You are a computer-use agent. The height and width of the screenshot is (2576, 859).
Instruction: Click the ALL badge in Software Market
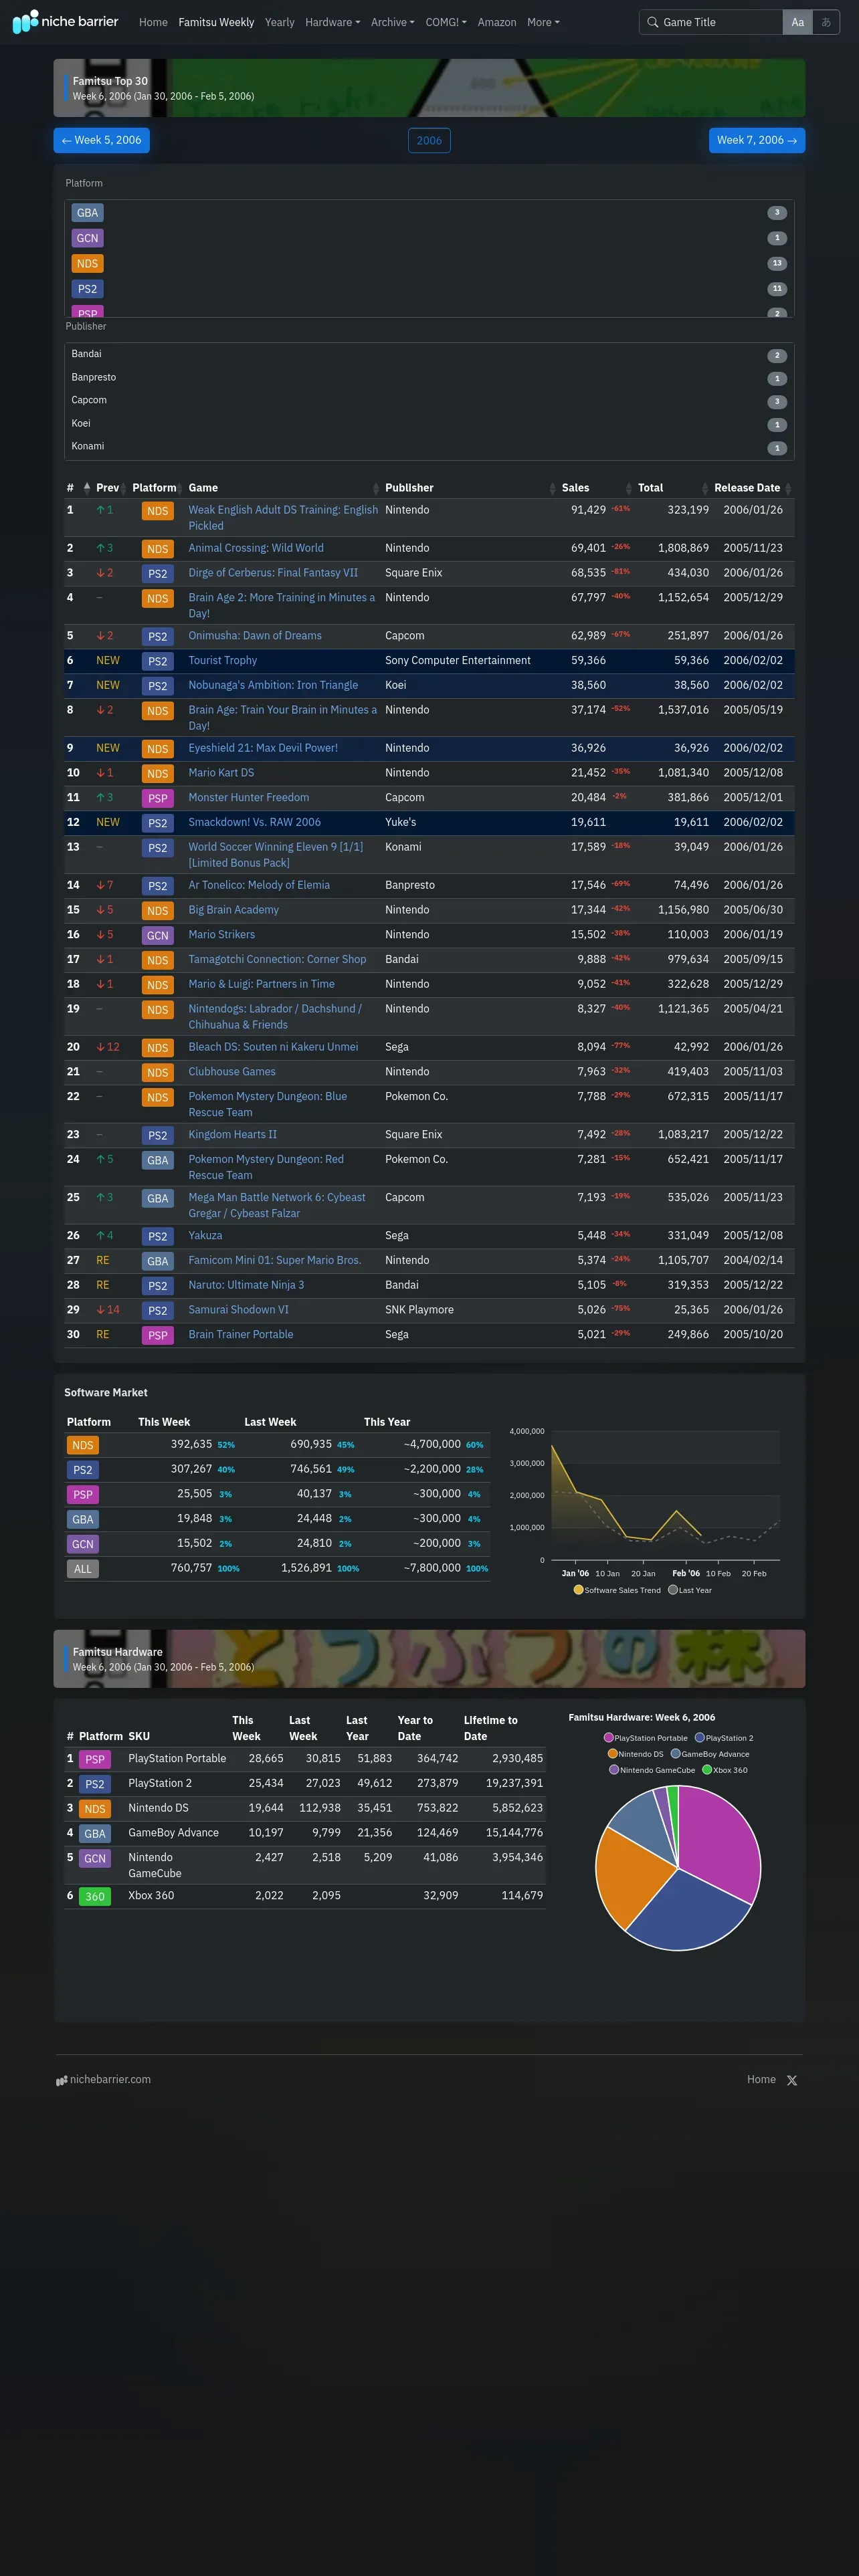click(x=83, y=1570)
